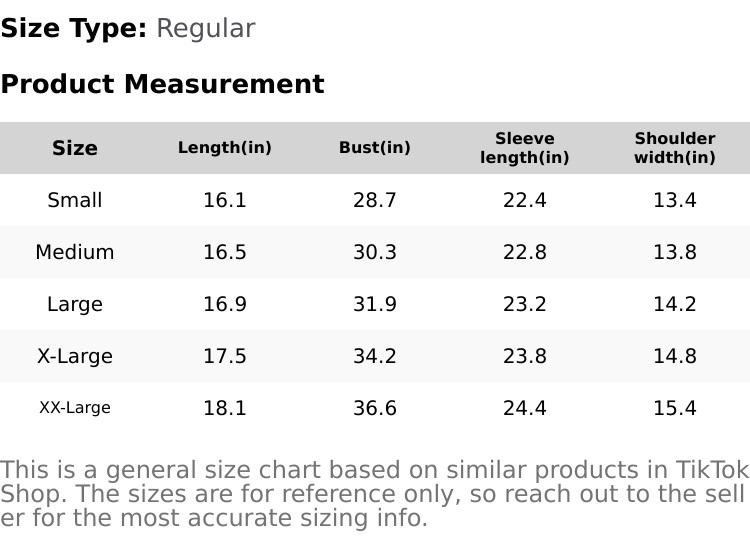Select the Small size row label
The height and width of the screenshot is (554, 750).
pos(75,200)
